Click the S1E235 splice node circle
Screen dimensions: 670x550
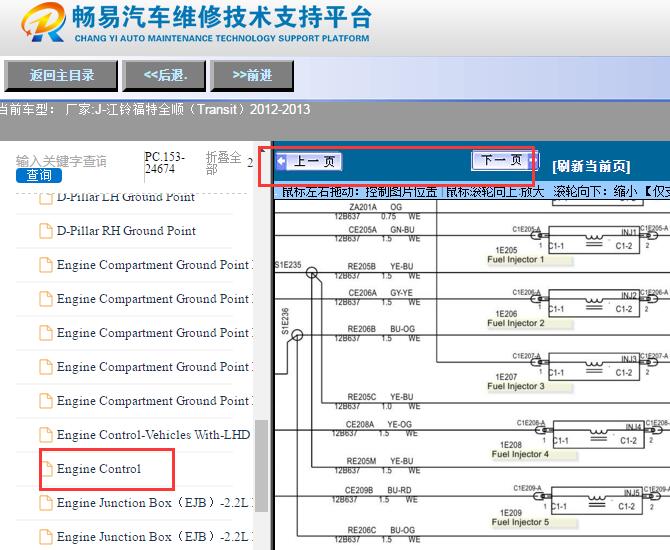point(312,272)
